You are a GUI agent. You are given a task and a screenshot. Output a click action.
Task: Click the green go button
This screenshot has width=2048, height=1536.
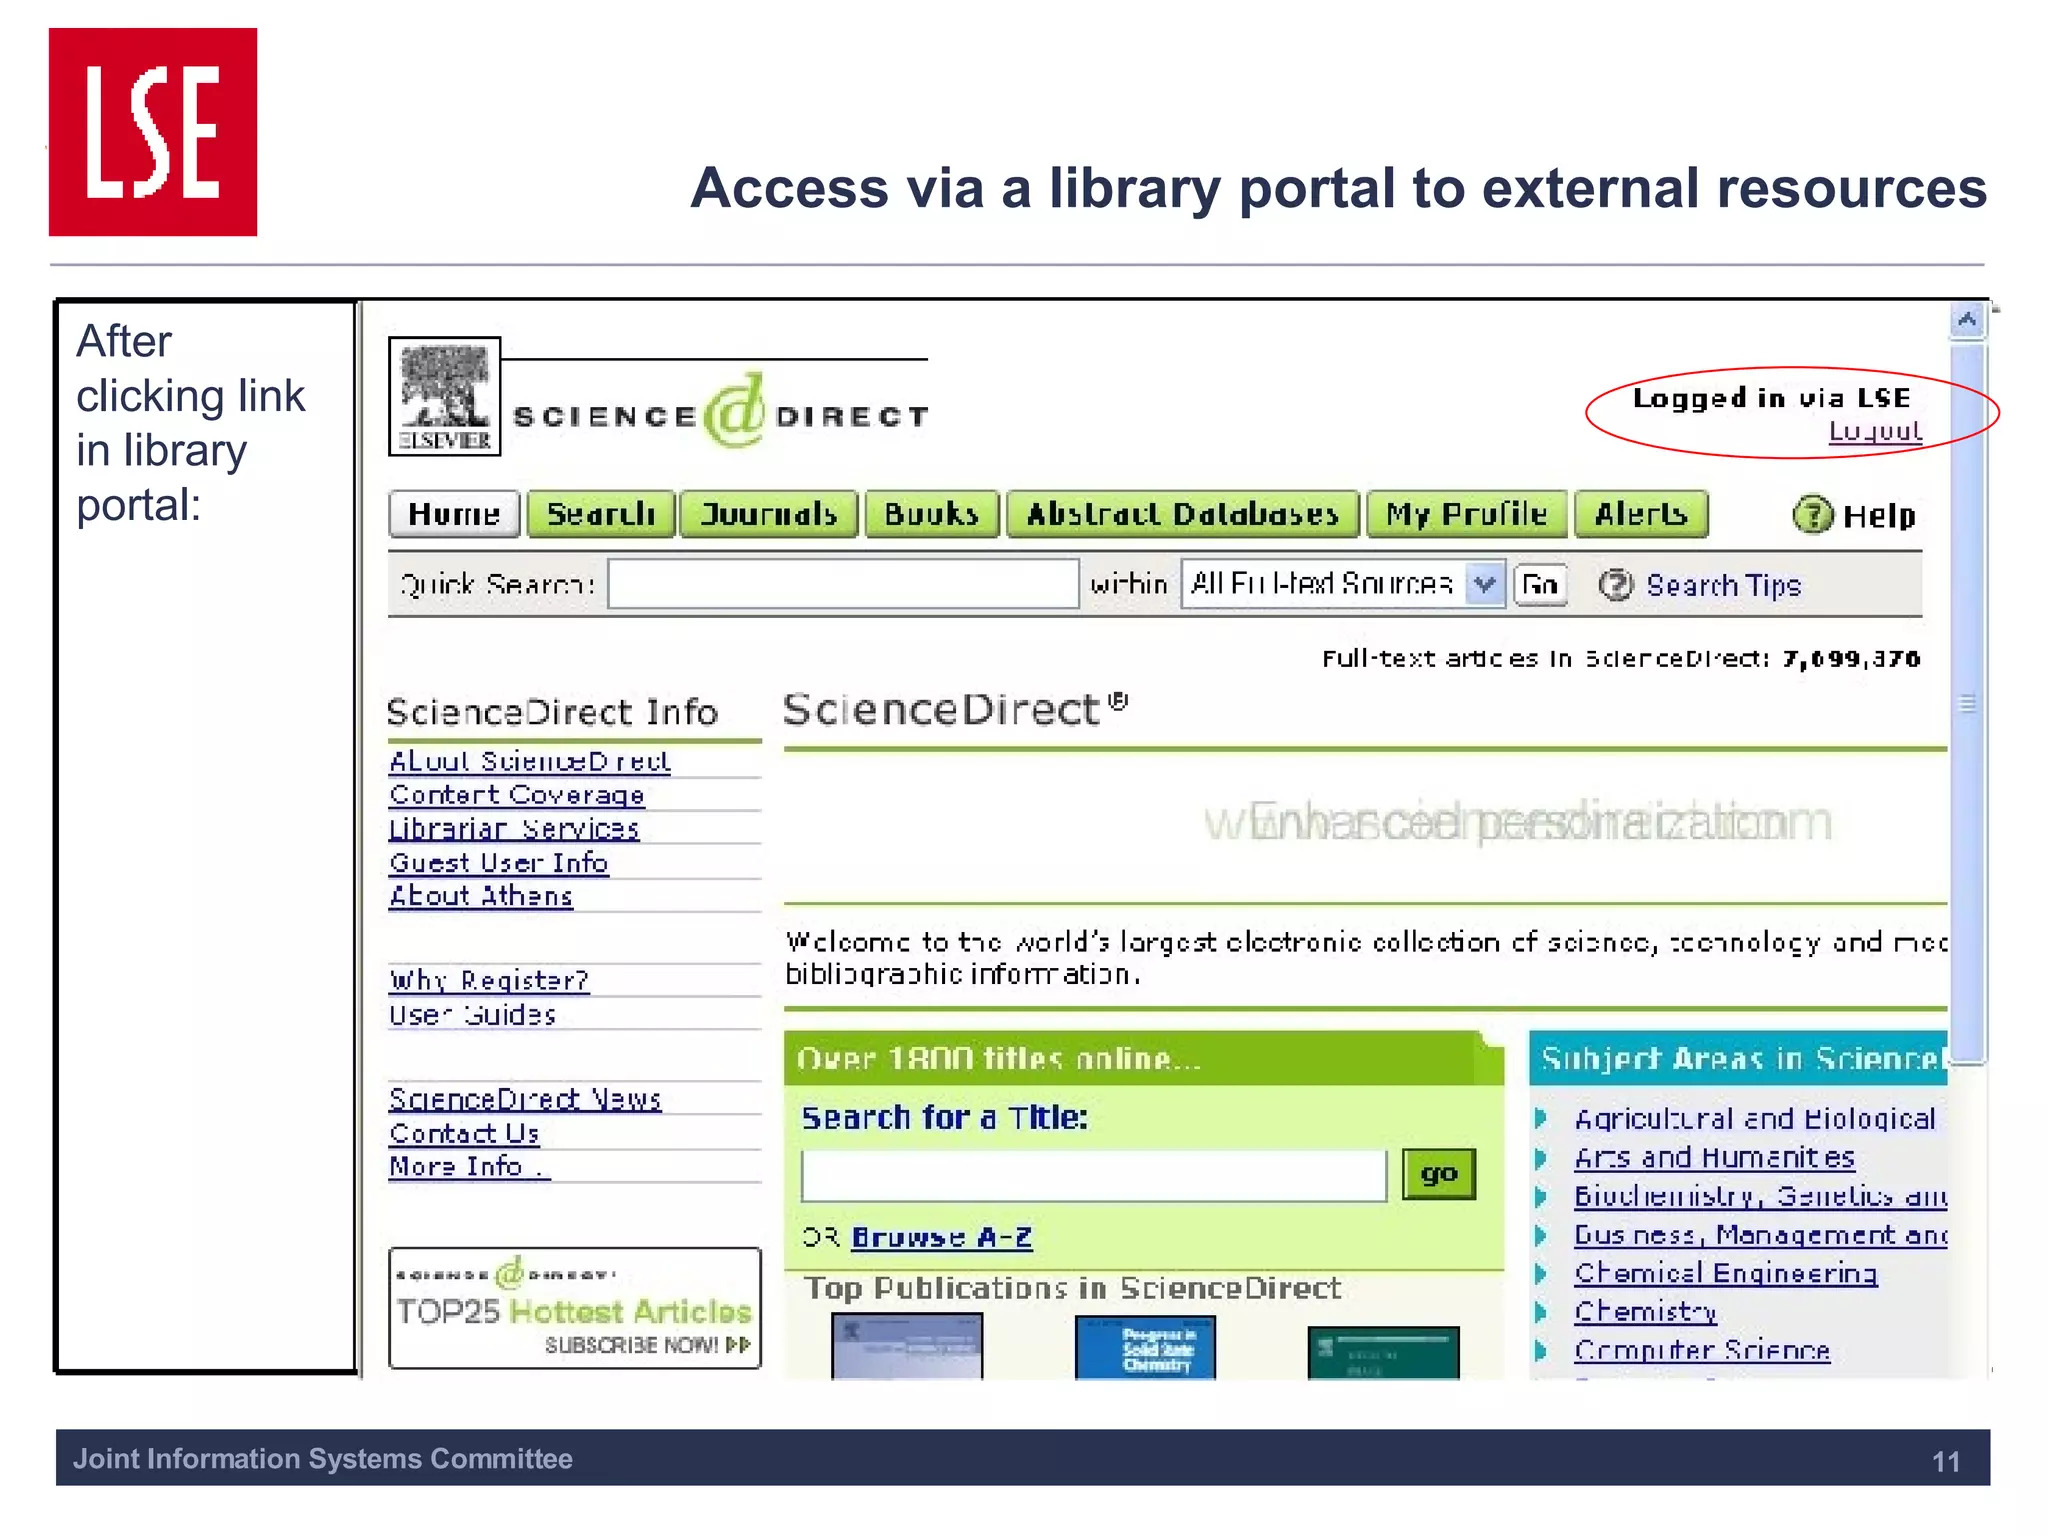1439,1174
